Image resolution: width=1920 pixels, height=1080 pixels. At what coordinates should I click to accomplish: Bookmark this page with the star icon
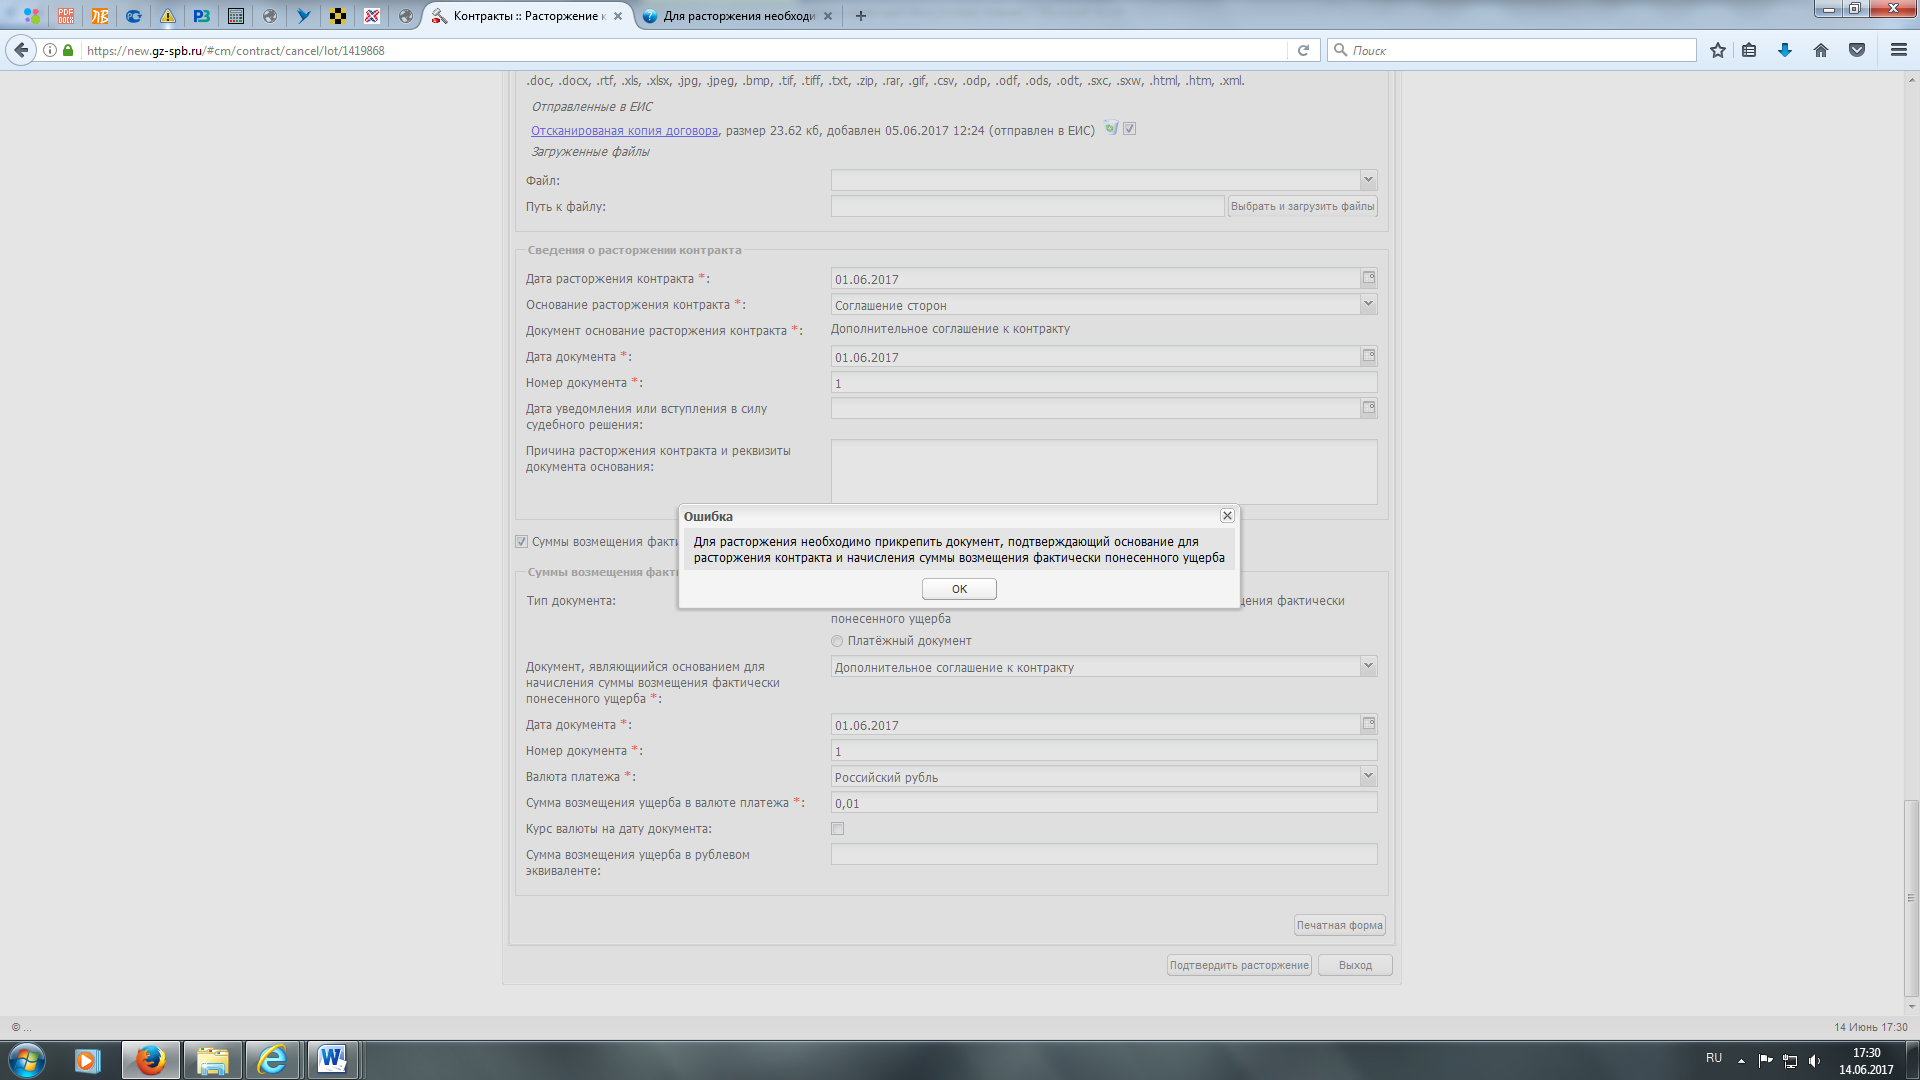click(1718, 50)
